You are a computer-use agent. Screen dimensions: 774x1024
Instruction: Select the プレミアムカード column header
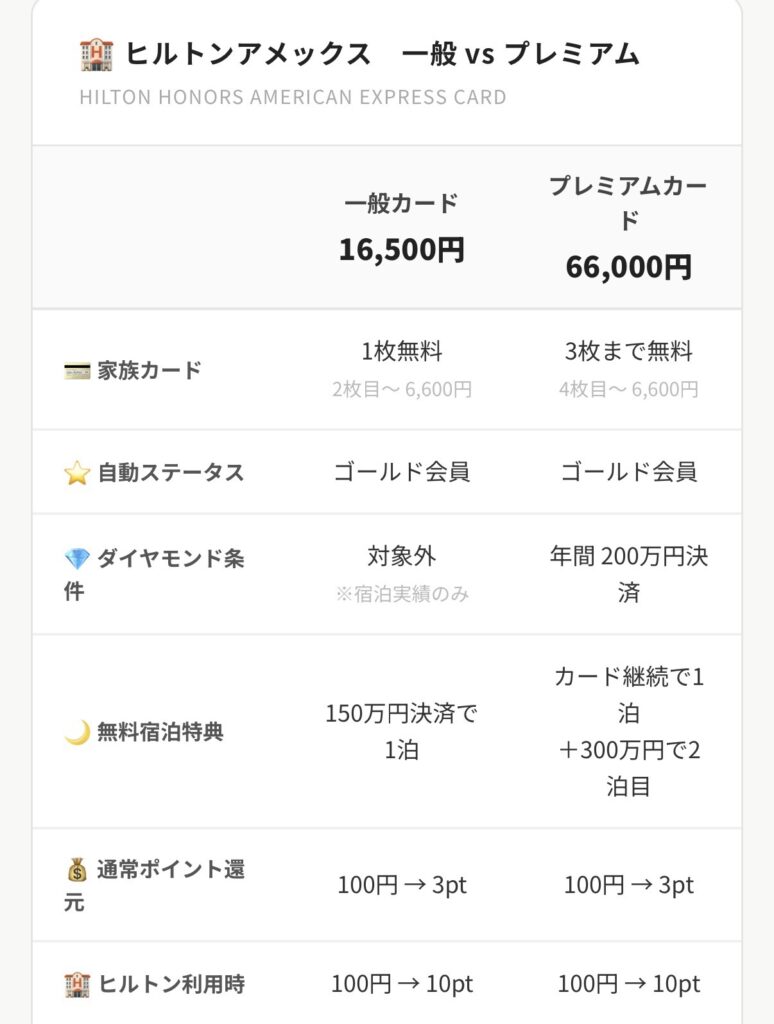coord(628,203)
